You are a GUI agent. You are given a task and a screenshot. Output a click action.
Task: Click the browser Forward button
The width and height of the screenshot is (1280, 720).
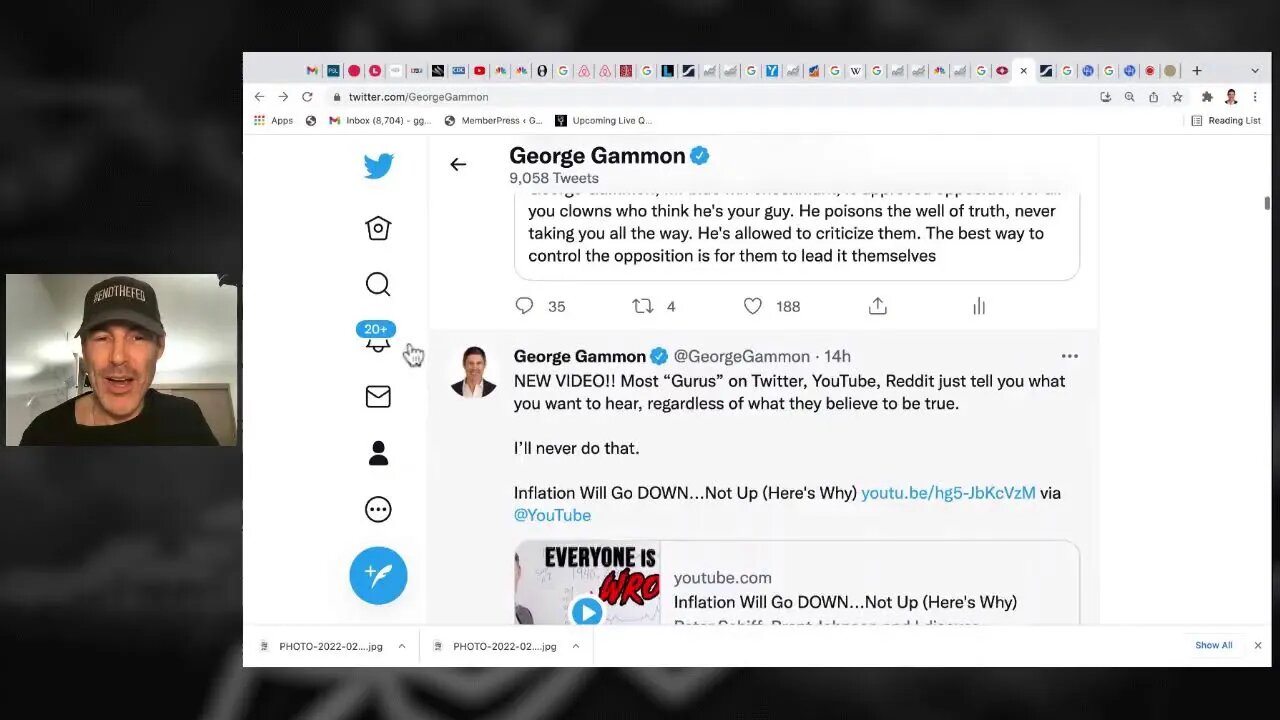click(x=283, y=97)
